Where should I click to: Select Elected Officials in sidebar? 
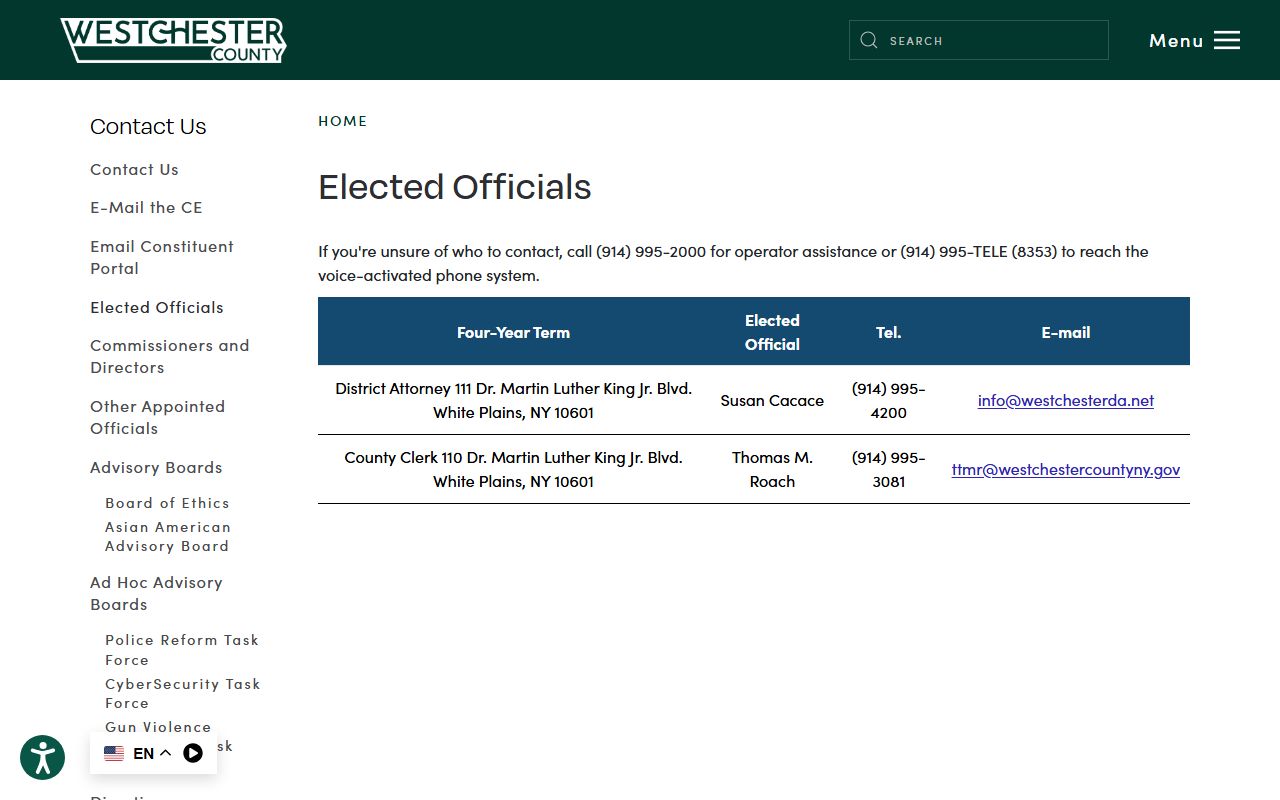tap(157, 308)
